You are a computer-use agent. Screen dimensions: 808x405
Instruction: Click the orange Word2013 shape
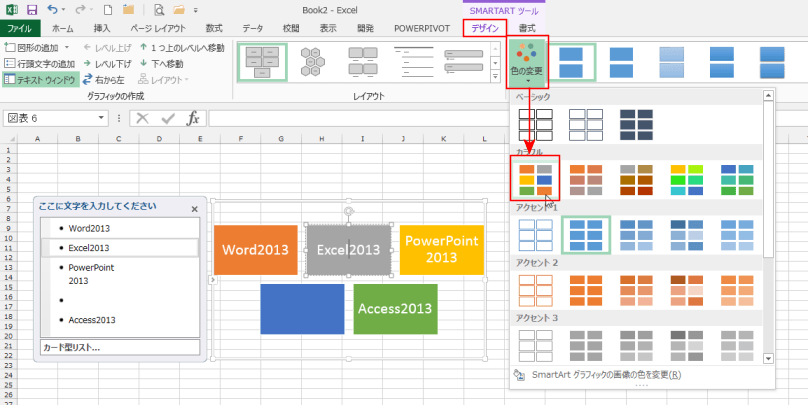point(256,250)
